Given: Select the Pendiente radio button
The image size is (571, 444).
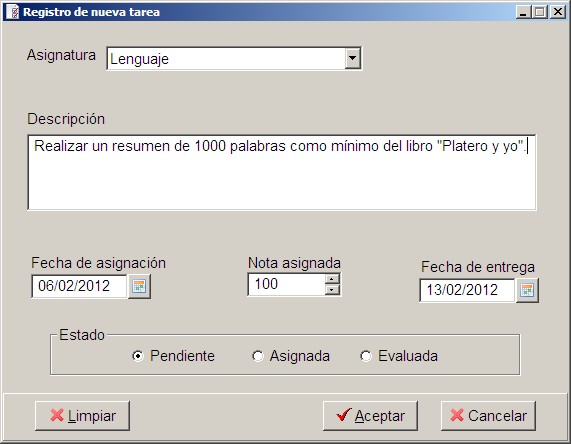Looking at the screenshot, I should [x=138, y=356].
